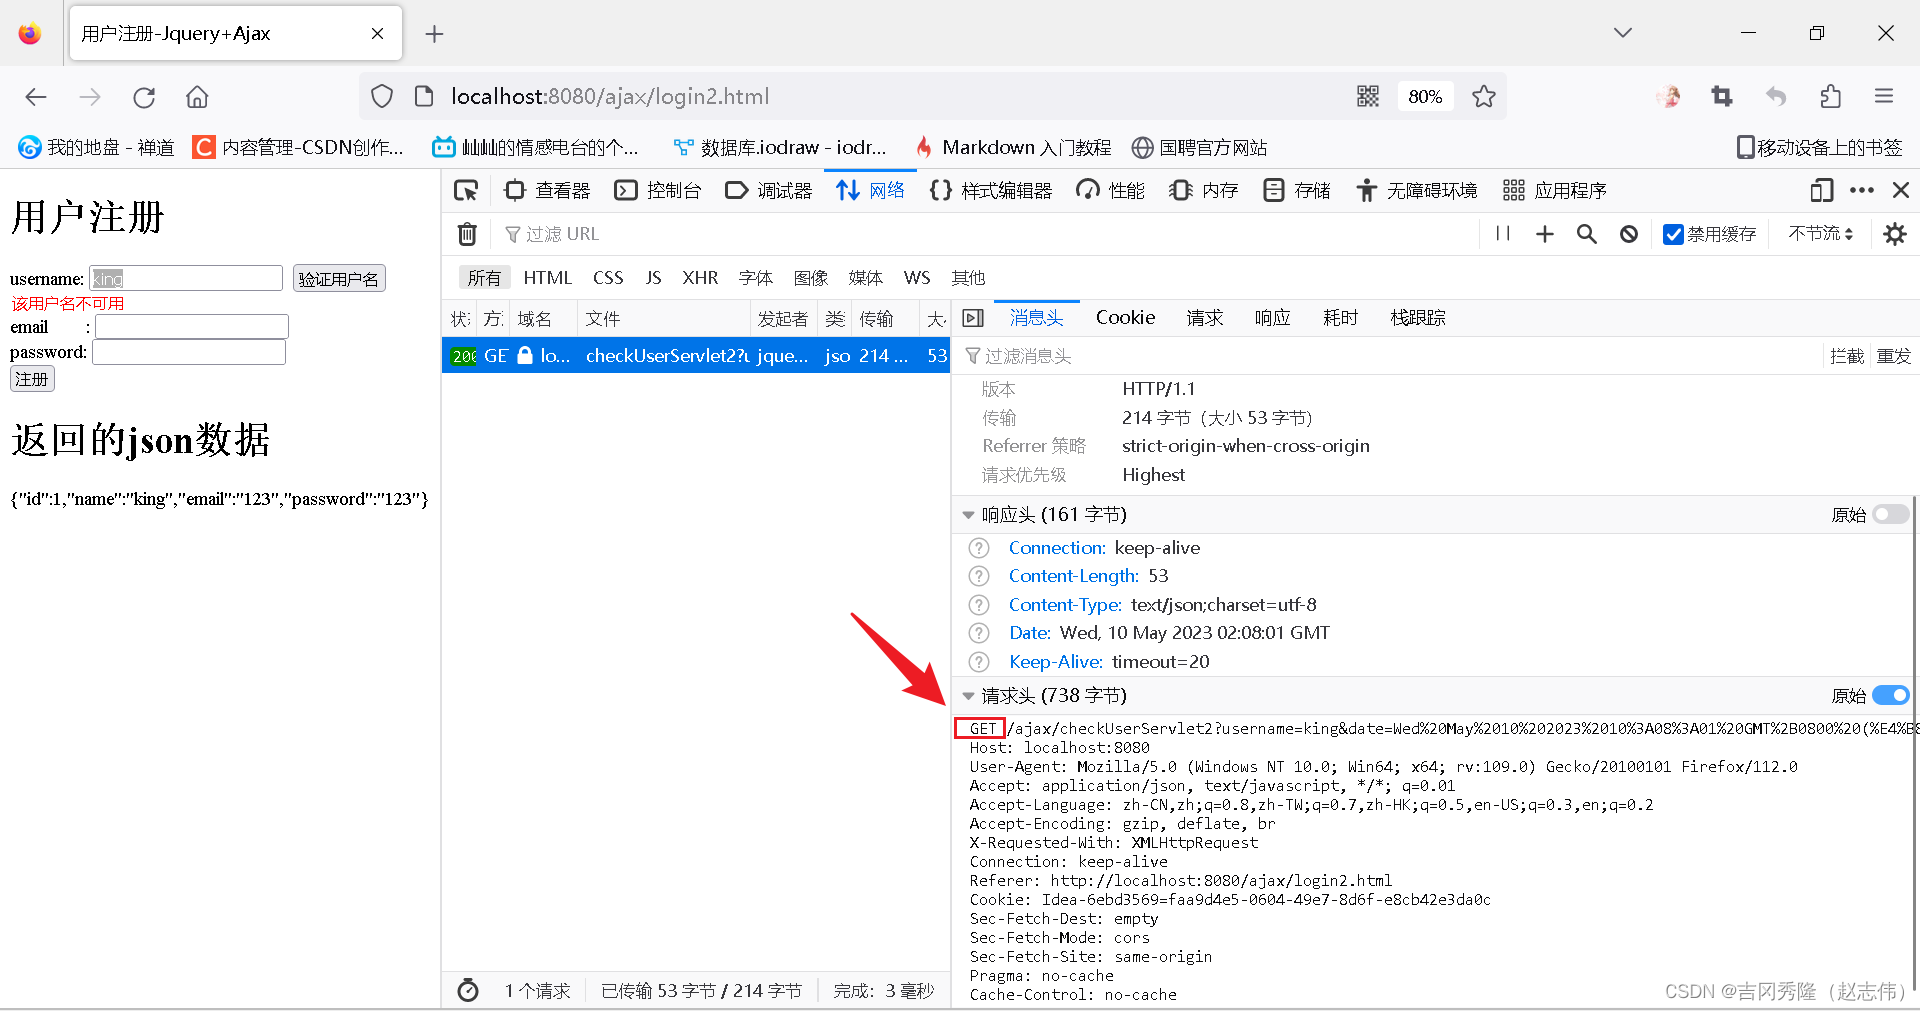This screenshot has width=1920, height=1011.
Task: Switch to the Timings (耗时) tab
Action: pyautogui.click(x=1341, y=318)
